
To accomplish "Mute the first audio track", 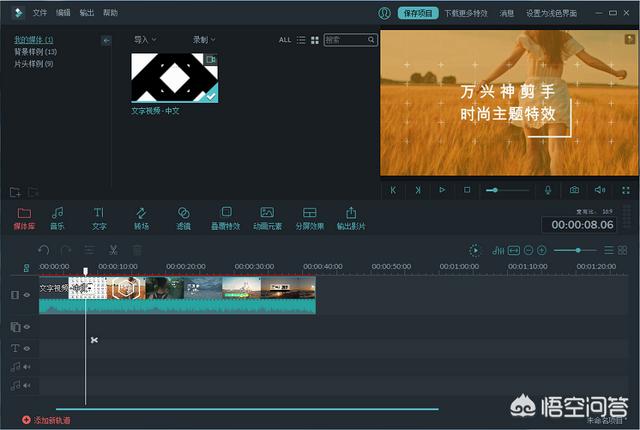I will 26,367.
